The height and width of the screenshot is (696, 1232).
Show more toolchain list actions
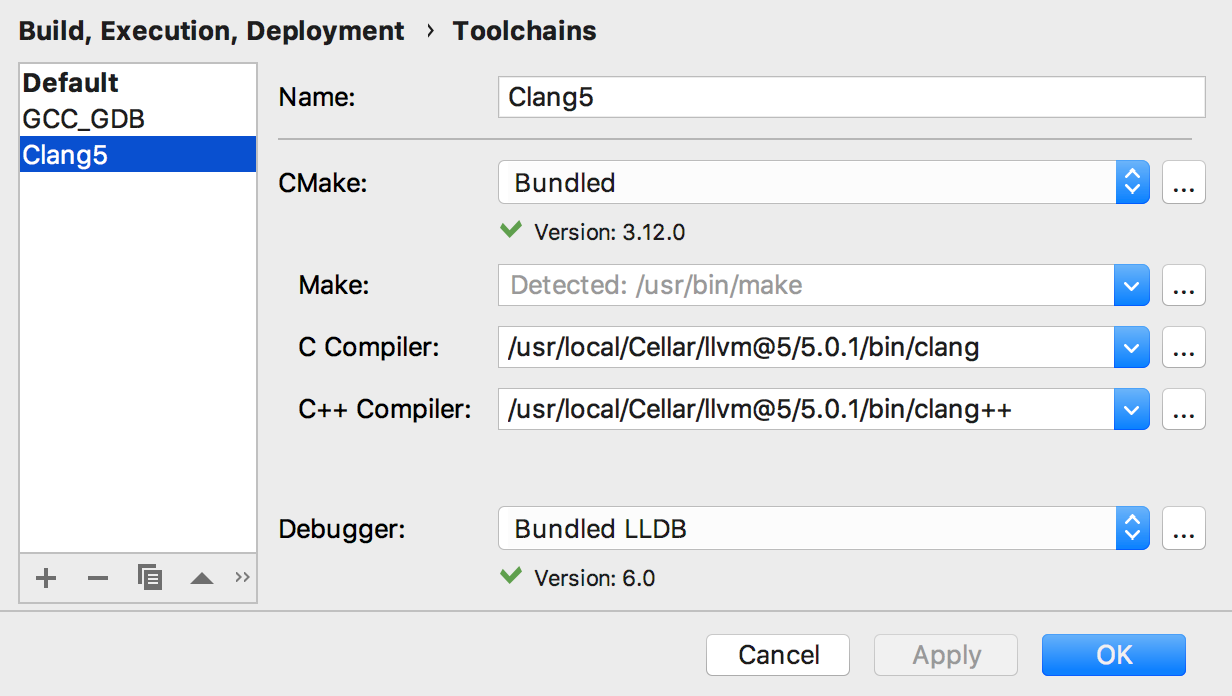(x=242, y=577)
